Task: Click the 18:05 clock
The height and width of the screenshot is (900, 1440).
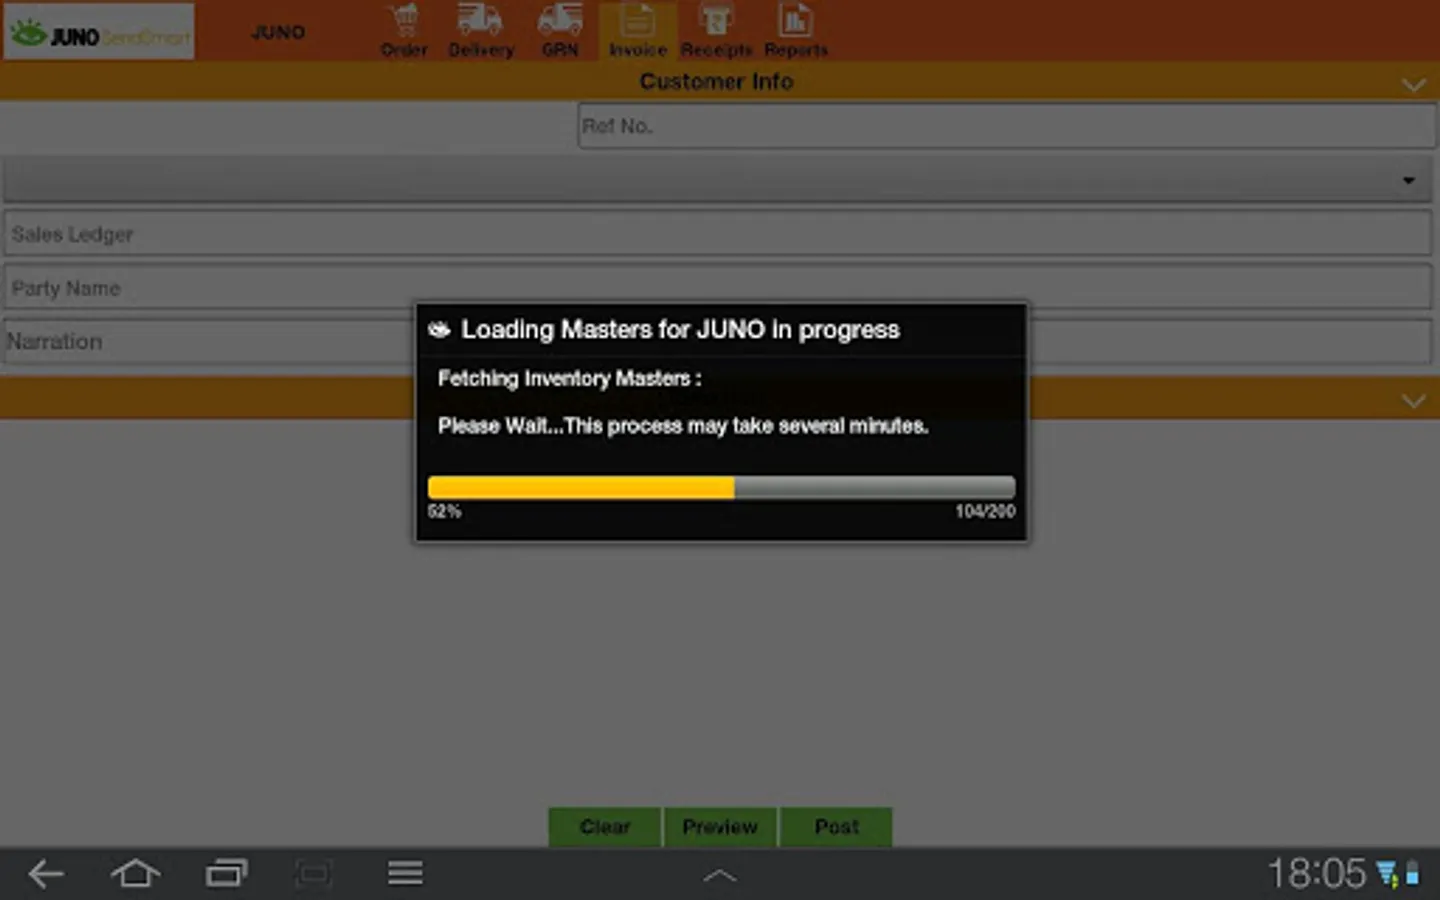Action: click(1317, 874)
